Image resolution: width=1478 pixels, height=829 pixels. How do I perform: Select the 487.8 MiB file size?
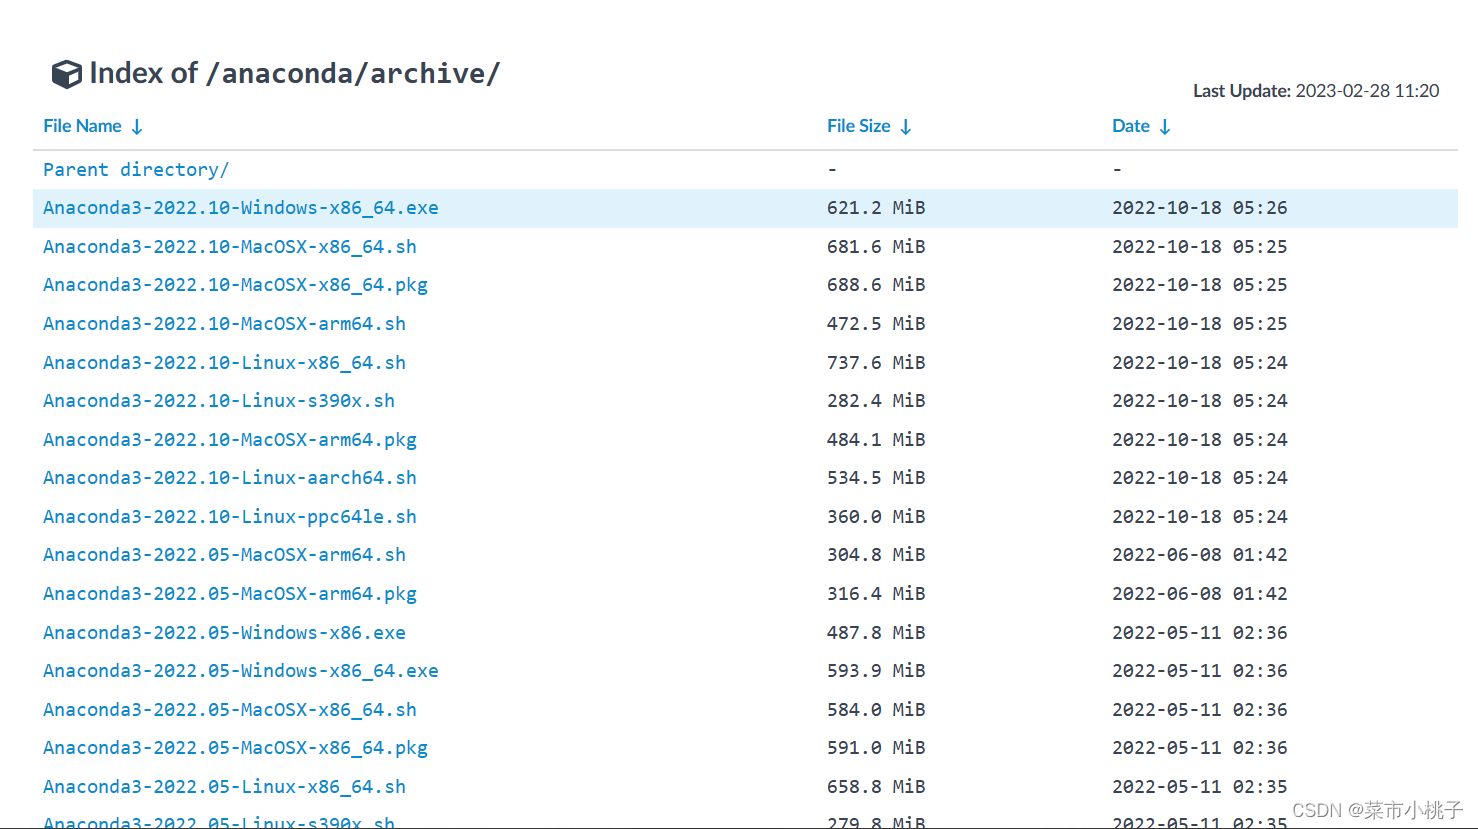[876, 633]
